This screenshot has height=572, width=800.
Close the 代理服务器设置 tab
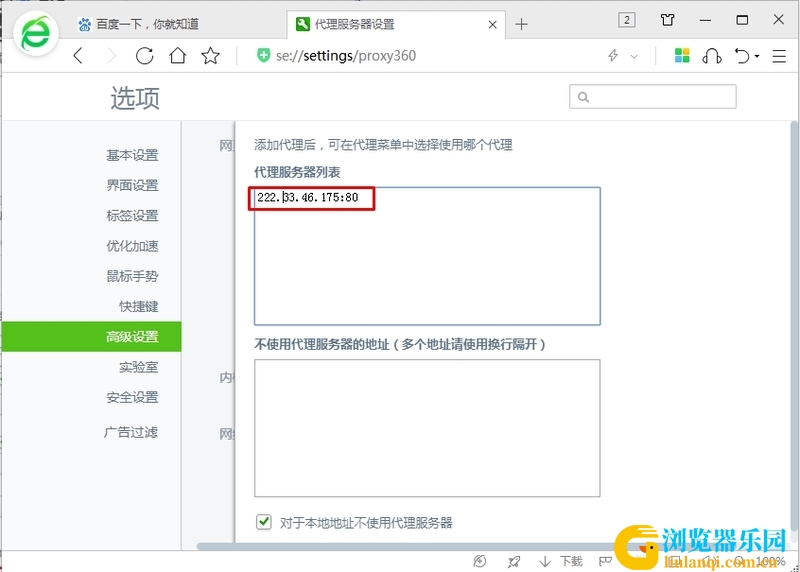(492, 24)
